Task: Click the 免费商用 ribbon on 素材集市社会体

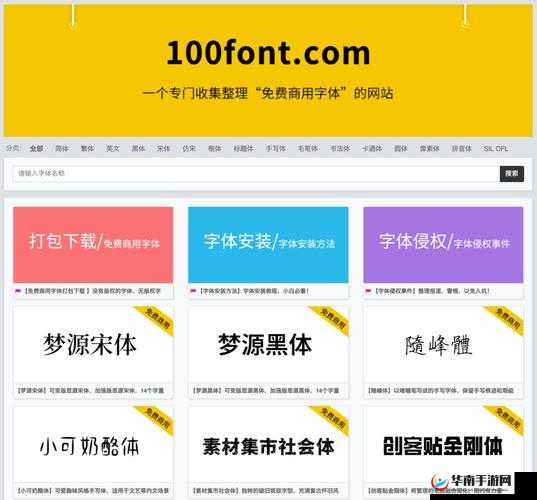Action: 332,419
